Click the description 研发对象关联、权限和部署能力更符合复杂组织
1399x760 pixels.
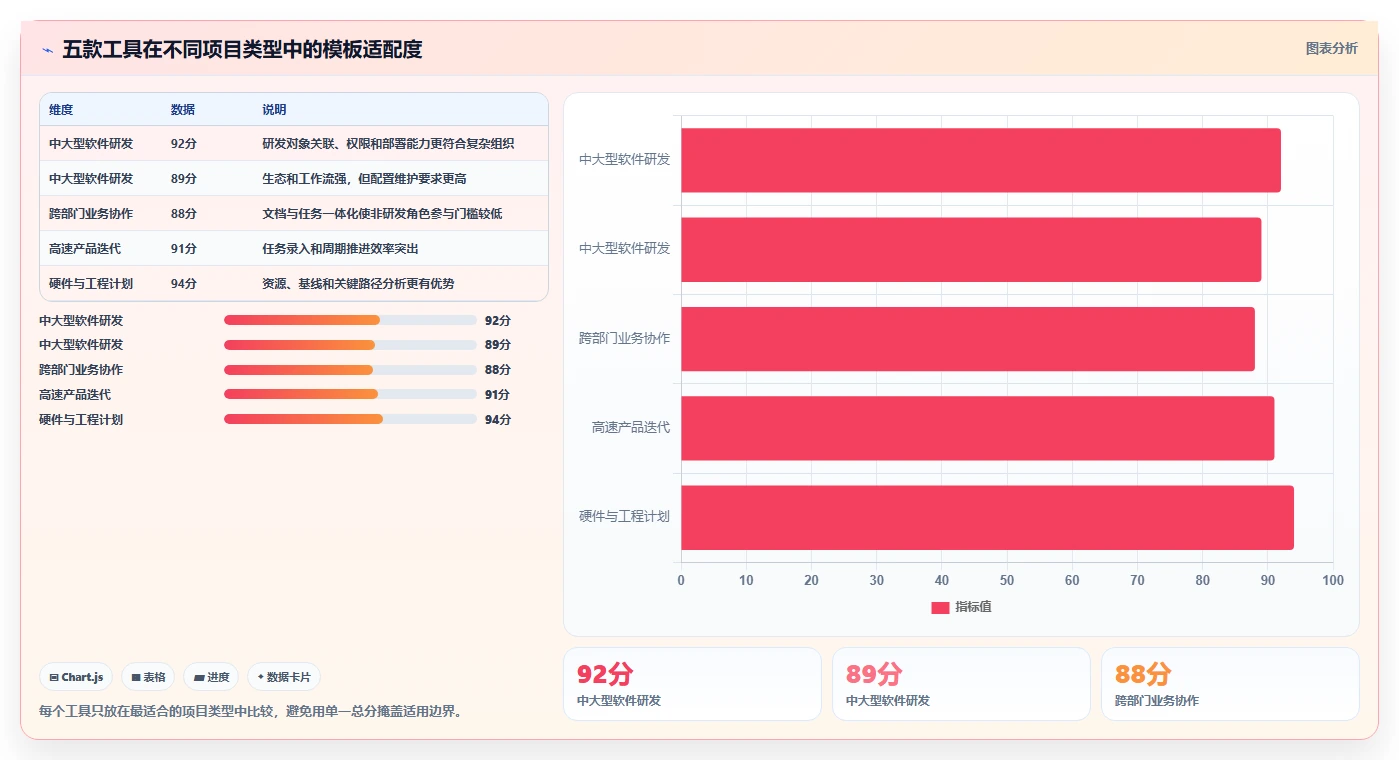point(388,144)
